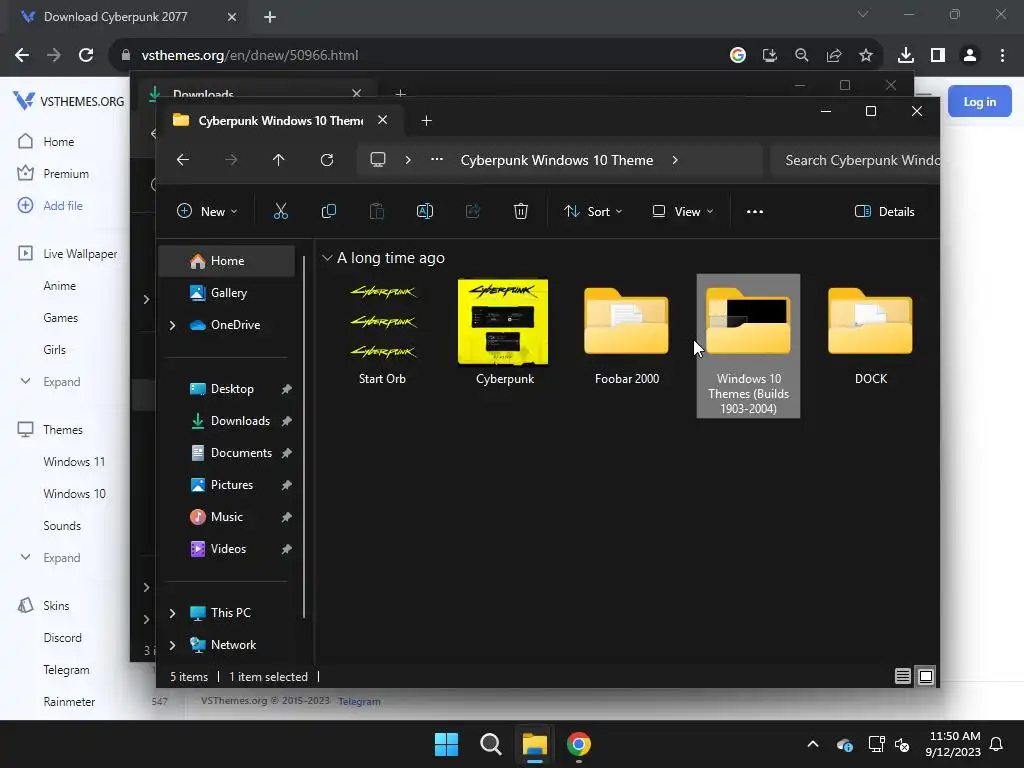1024x768 pixels.
Task: Click the Copy icon in Explorer toolbar
Action: point(328,211)
